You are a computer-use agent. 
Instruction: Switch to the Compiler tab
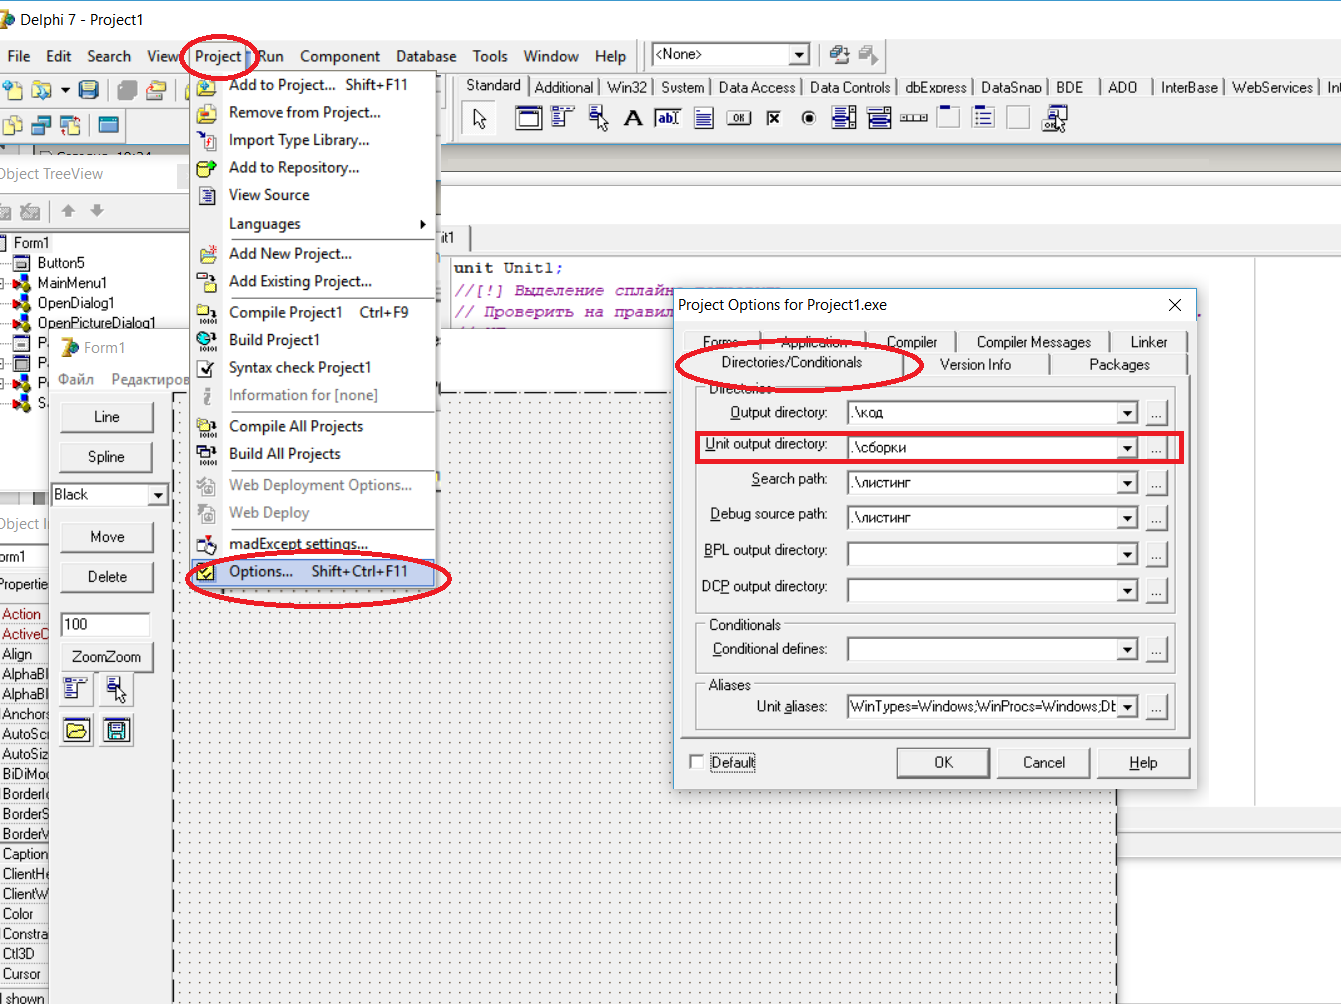click(912, 342)
